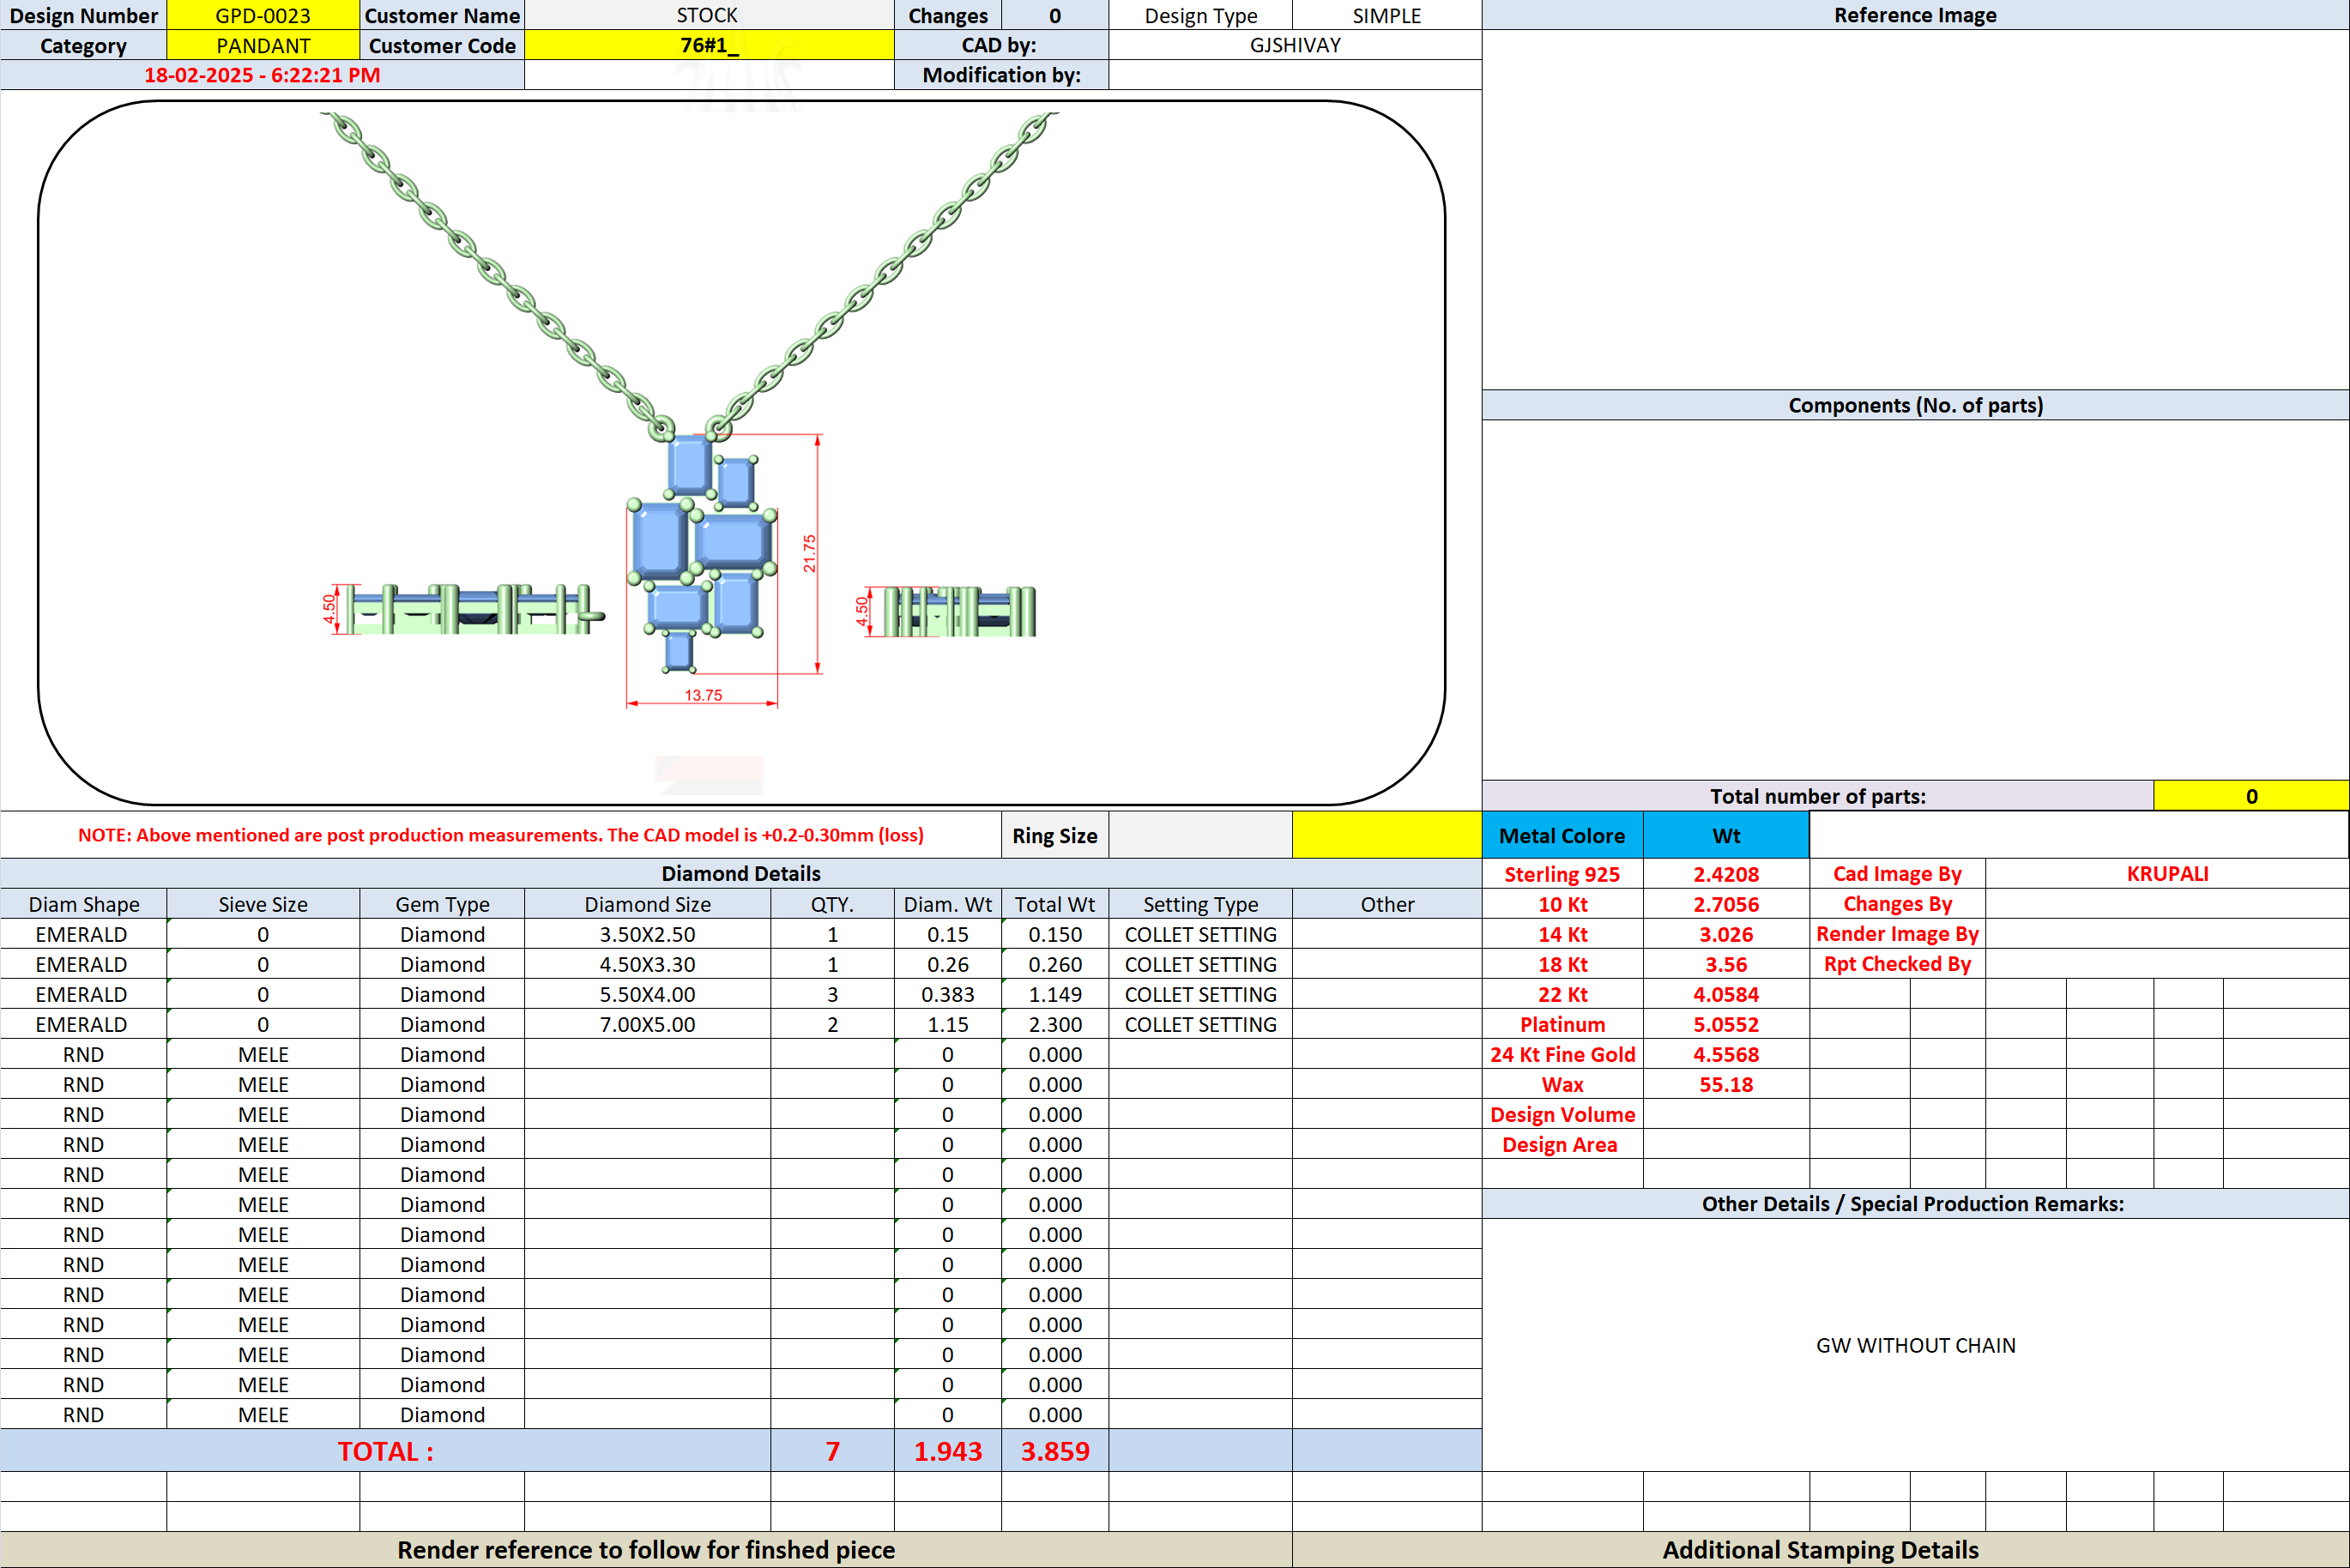Click the left side-view pendant render
The image size is (2350, 1568).
[475, 609]
